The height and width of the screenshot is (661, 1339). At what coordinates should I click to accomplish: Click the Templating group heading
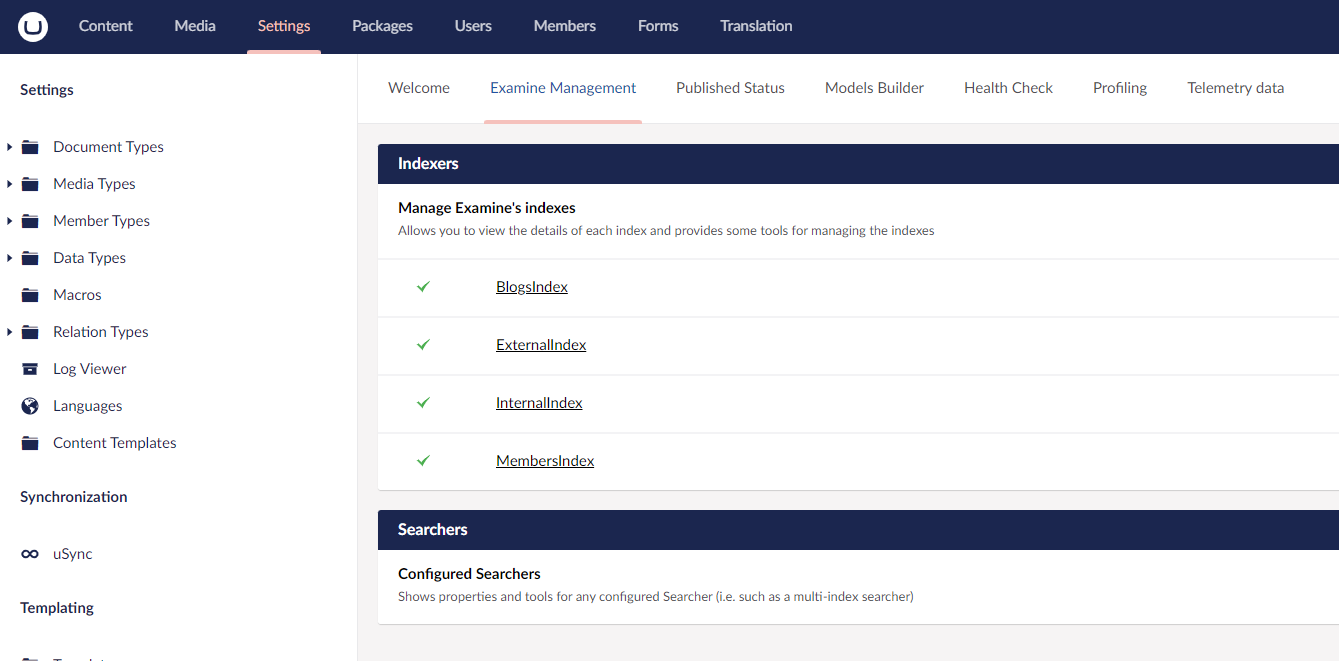[x=57, y=608]
